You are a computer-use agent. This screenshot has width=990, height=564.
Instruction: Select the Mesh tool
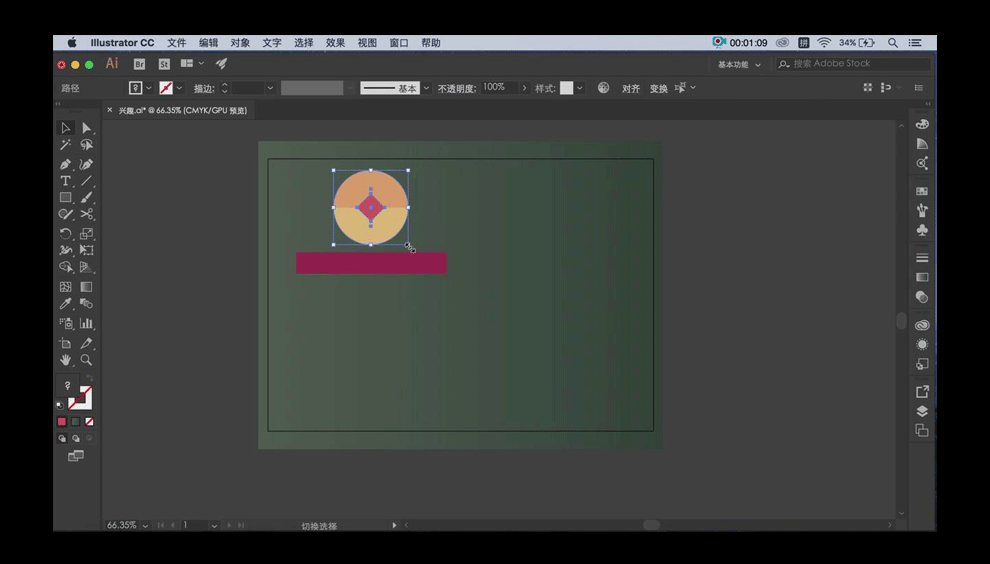click(x=65, y=287)
